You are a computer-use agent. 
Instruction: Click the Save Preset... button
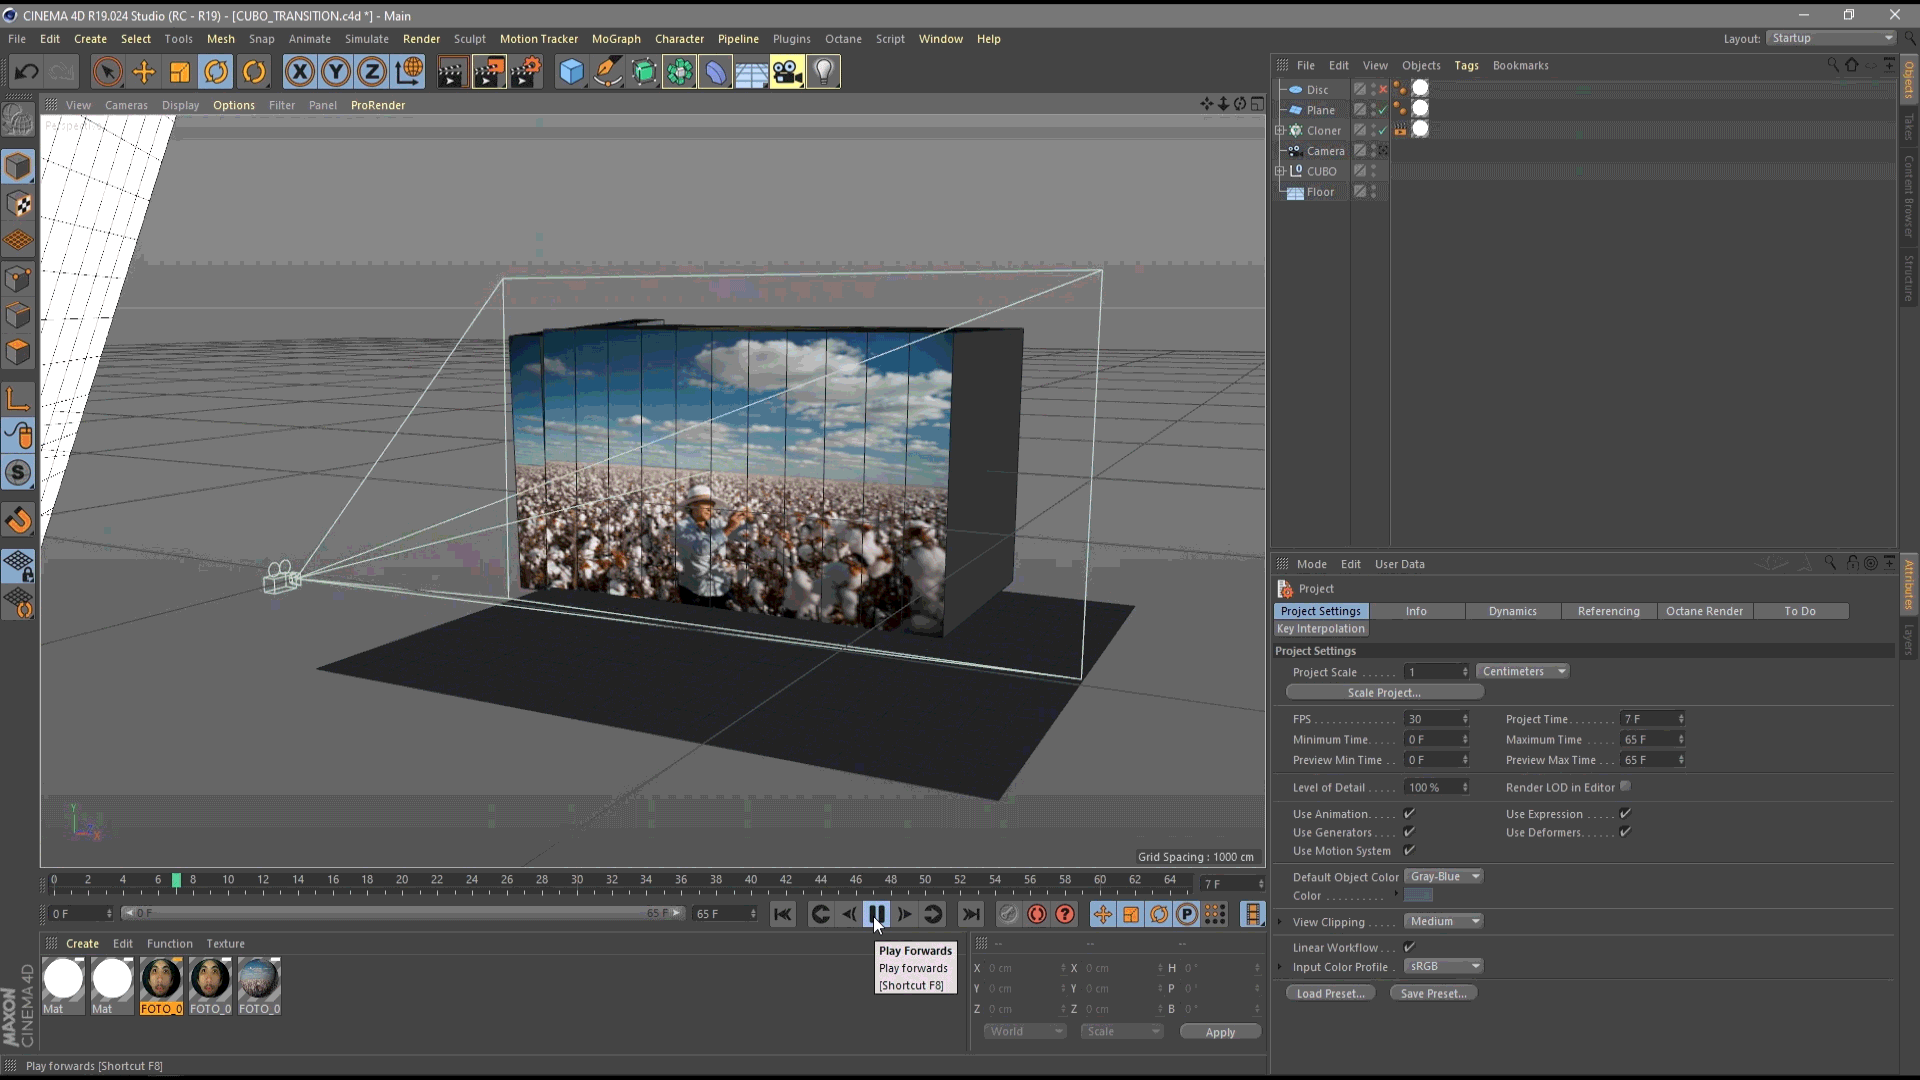pos(1433,994)
